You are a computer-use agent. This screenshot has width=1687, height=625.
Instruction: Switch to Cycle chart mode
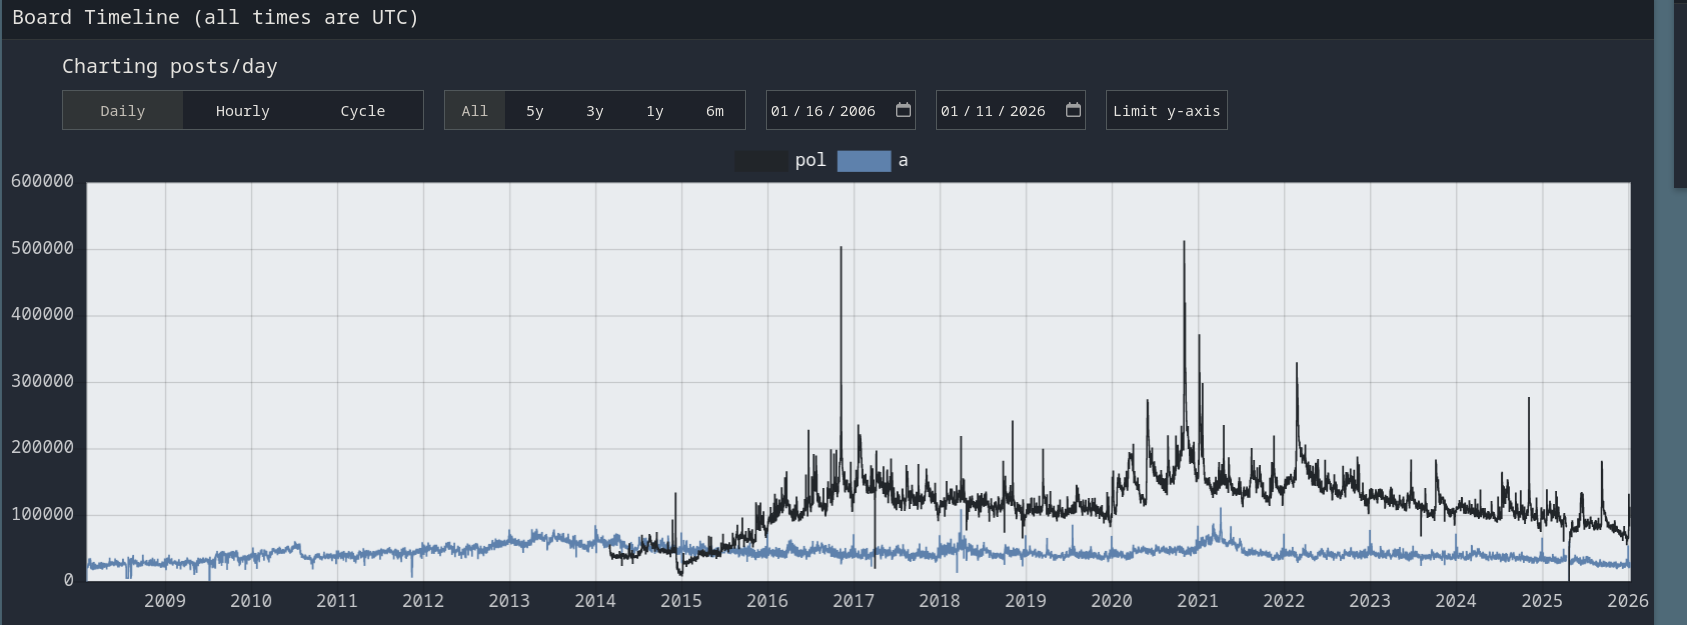pos(363,111)
